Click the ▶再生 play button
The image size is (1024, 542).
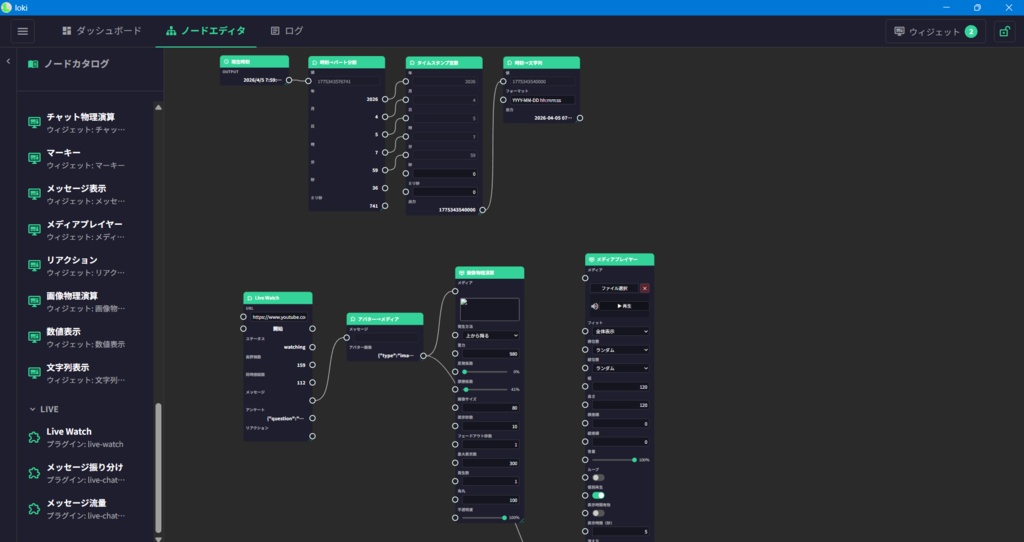tap(626, 306)
